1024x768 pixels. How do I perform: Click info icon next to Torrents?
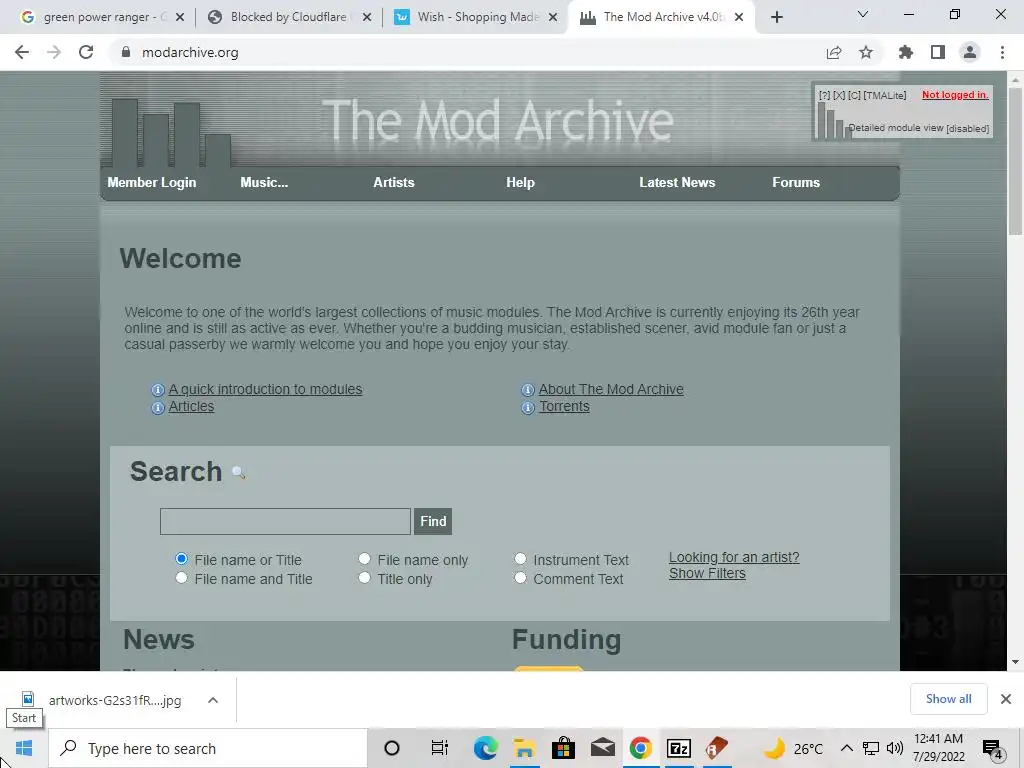click(528, 408)
